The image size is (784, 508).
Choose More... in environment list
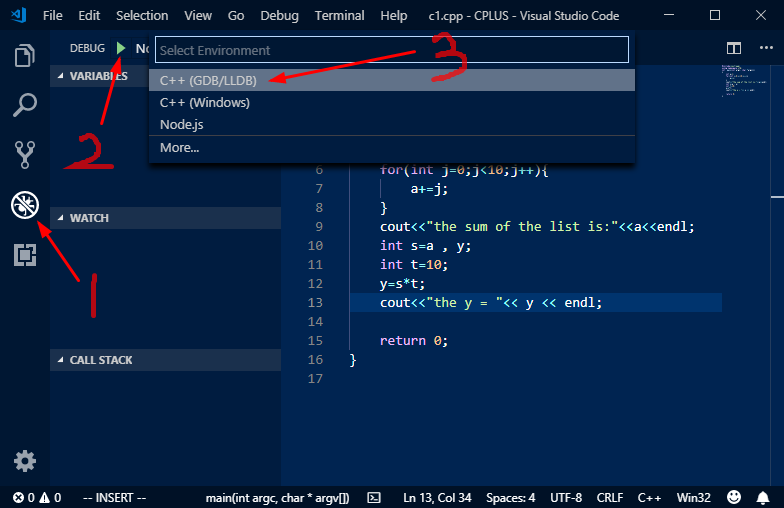[392, 148]
